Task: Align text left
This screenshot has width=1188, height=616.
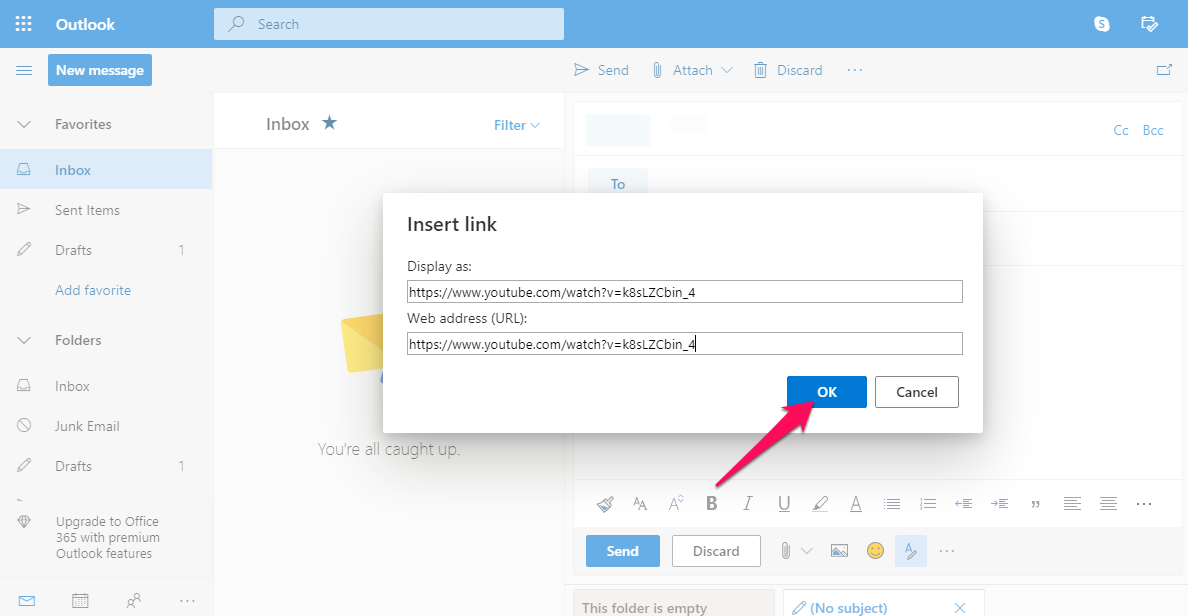Action: [1072, 504]
